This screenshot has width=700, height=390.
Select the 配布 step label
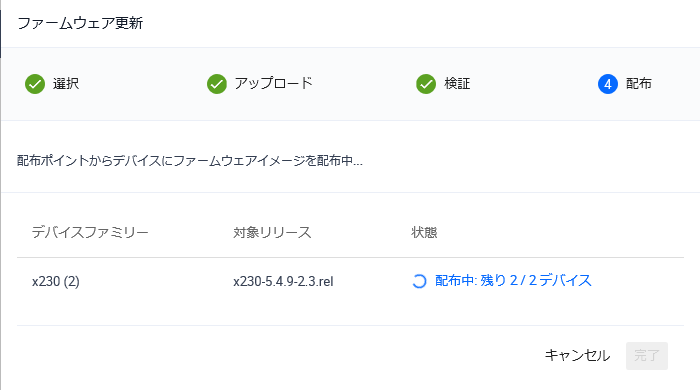(x=639, y=83)
